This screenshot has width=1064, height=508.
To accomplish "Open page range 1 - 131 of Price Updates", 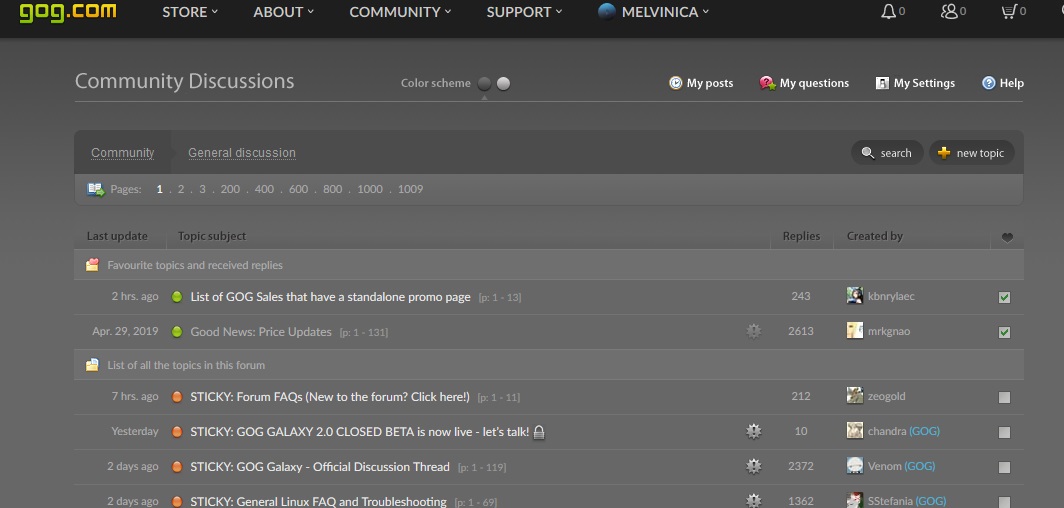I will 364,332.
